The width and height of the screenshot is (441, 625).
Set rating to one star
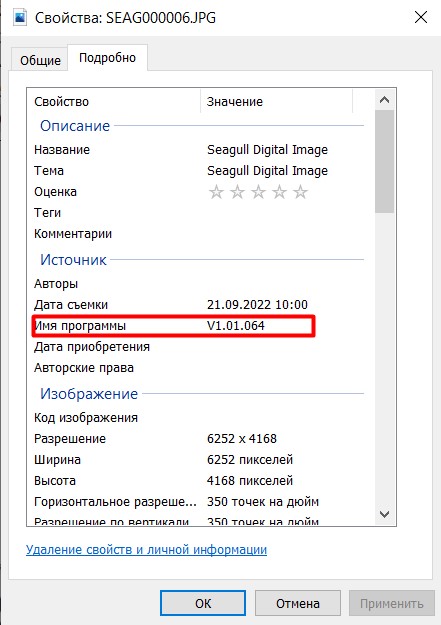[217, 192]
